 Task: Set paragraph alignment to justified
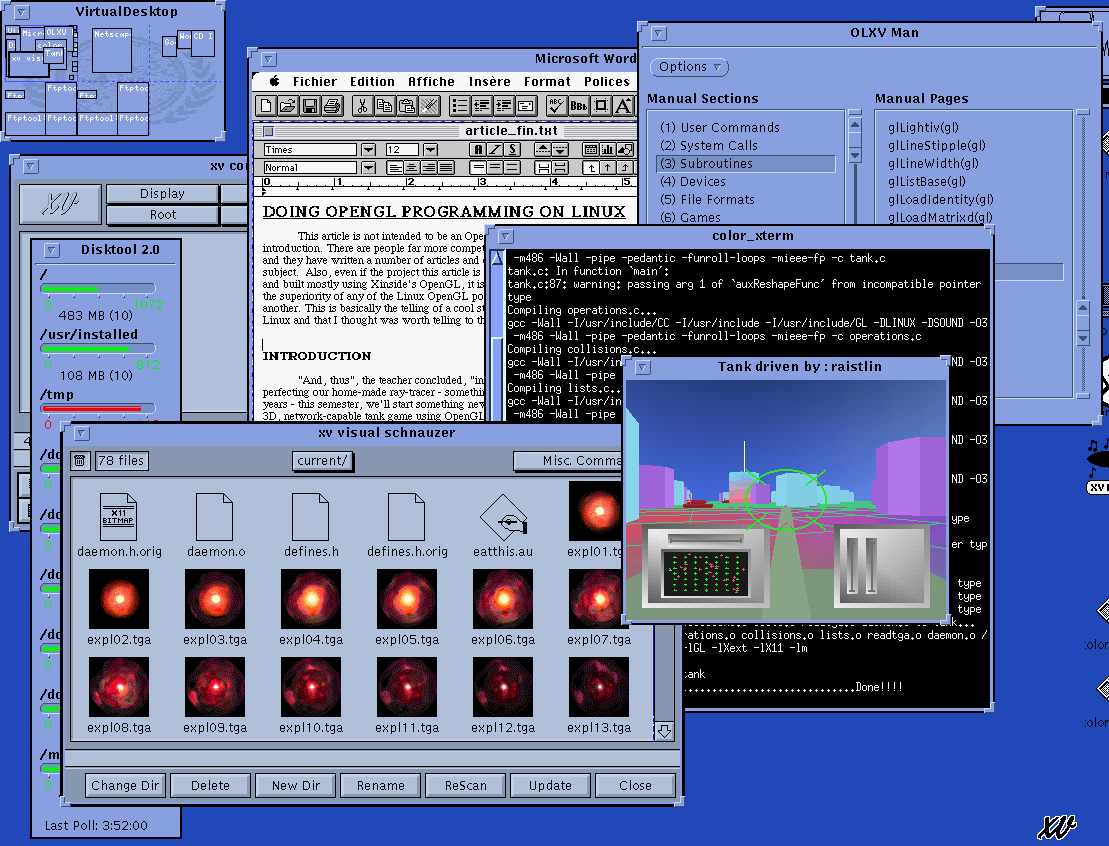tap(446, 168)
